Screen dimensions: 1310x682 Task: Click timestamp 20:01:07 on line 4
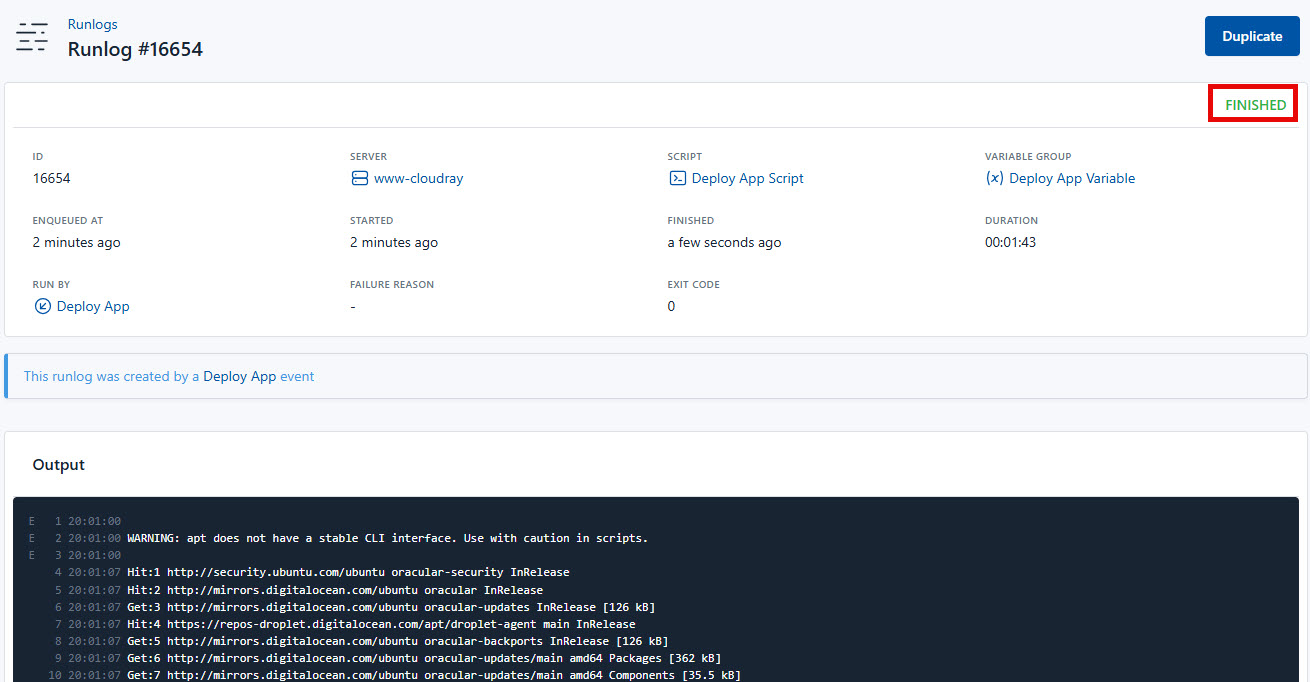pyautogui.click(x=95, y=571)
